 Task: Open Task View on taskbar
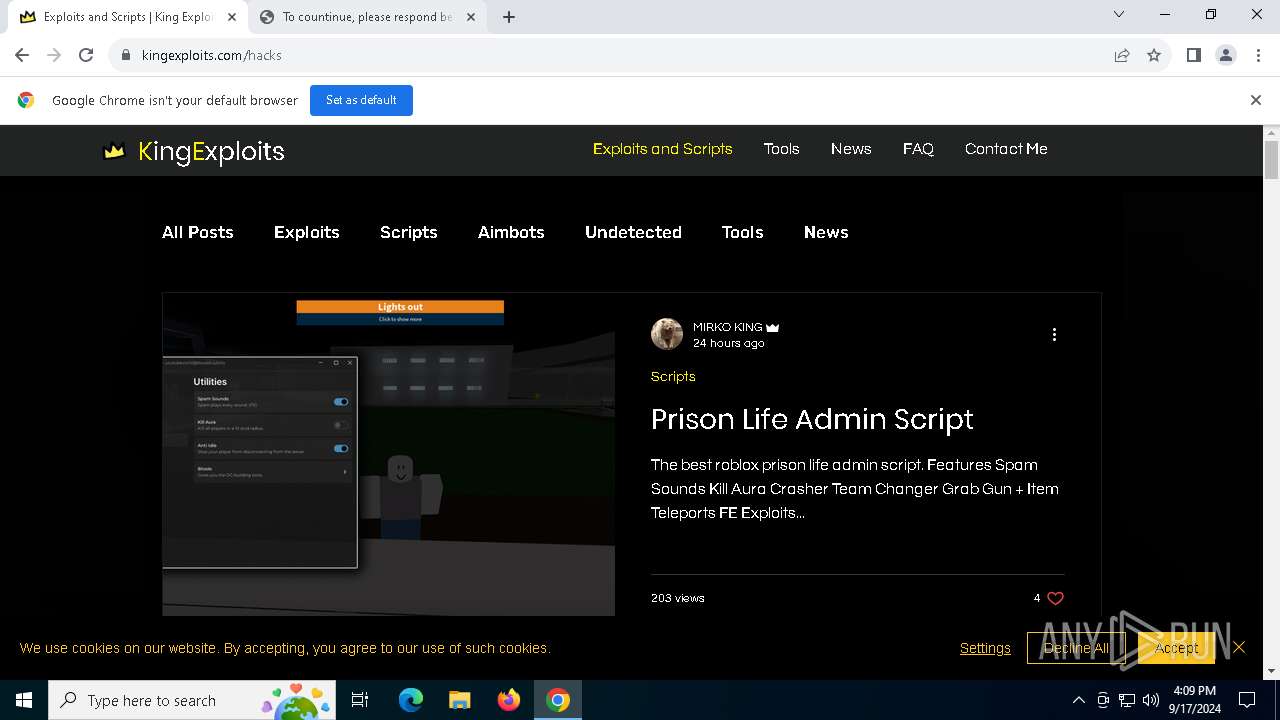pyautogui.click(x=360, y=700)
